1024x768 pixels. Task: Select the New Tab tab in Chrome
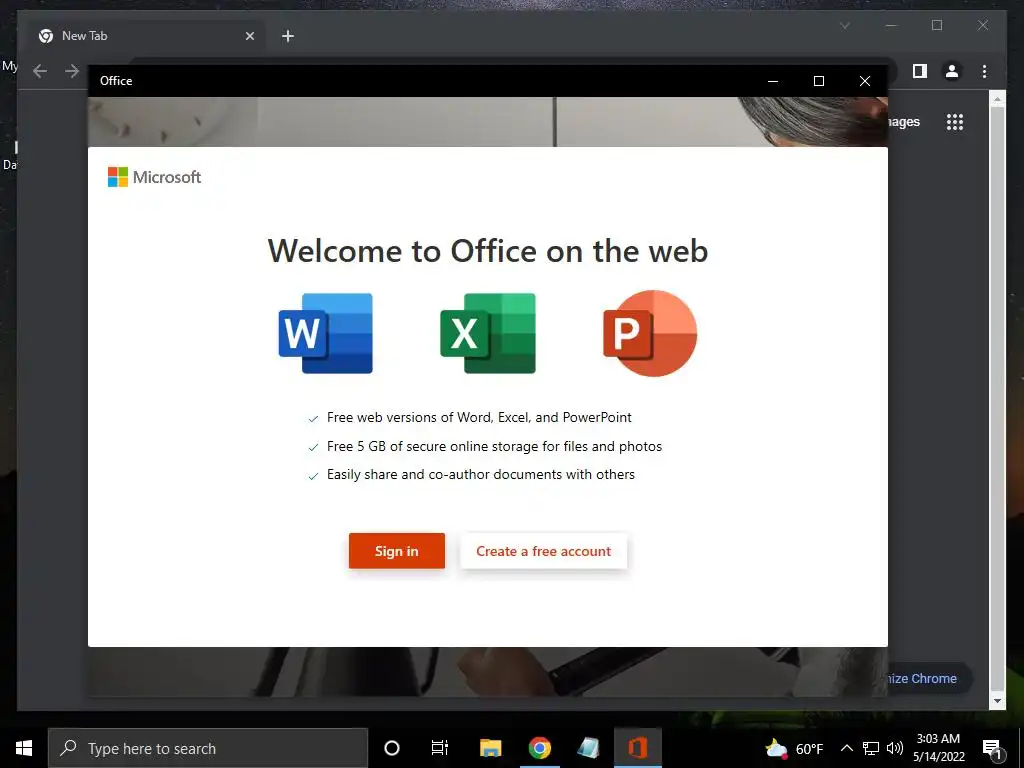[147, 36]
